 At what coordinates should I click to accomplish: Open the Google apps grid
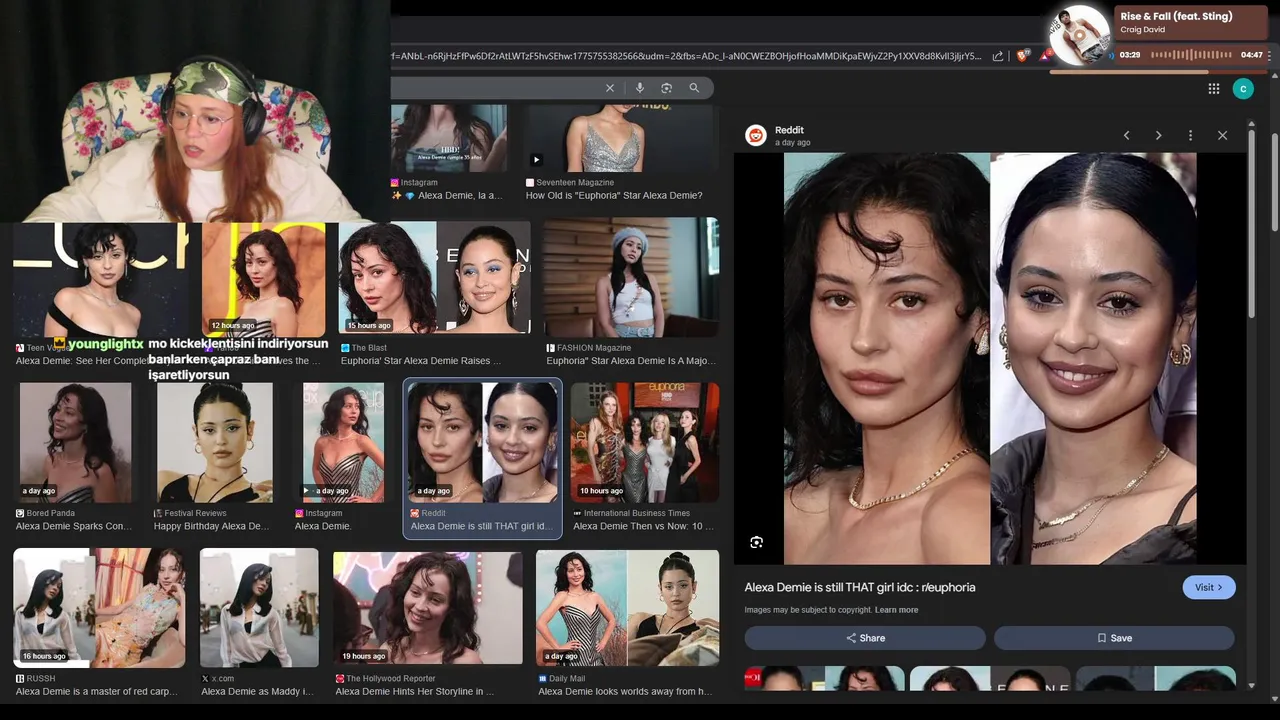pos(1214,89)
